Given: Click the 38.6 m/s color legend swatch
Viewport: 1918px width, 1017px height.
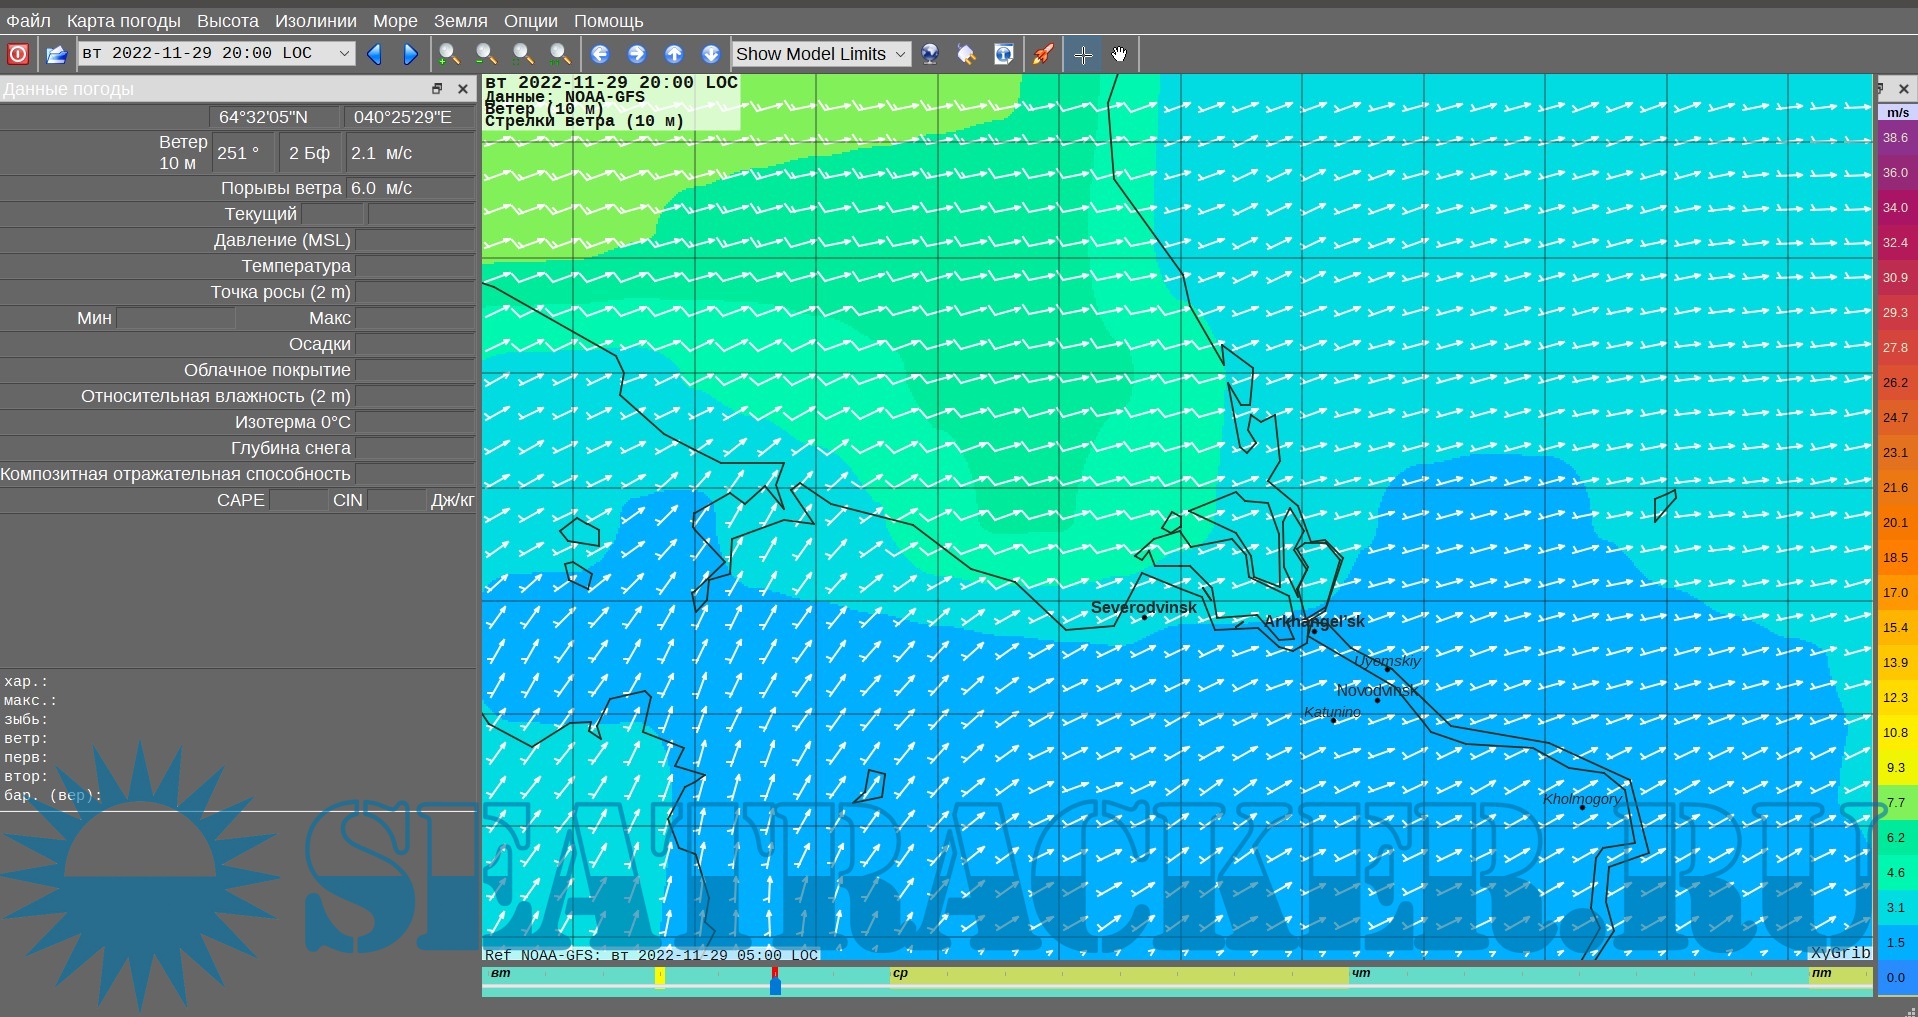Looking at the screenshot, I should point(1895,138).
